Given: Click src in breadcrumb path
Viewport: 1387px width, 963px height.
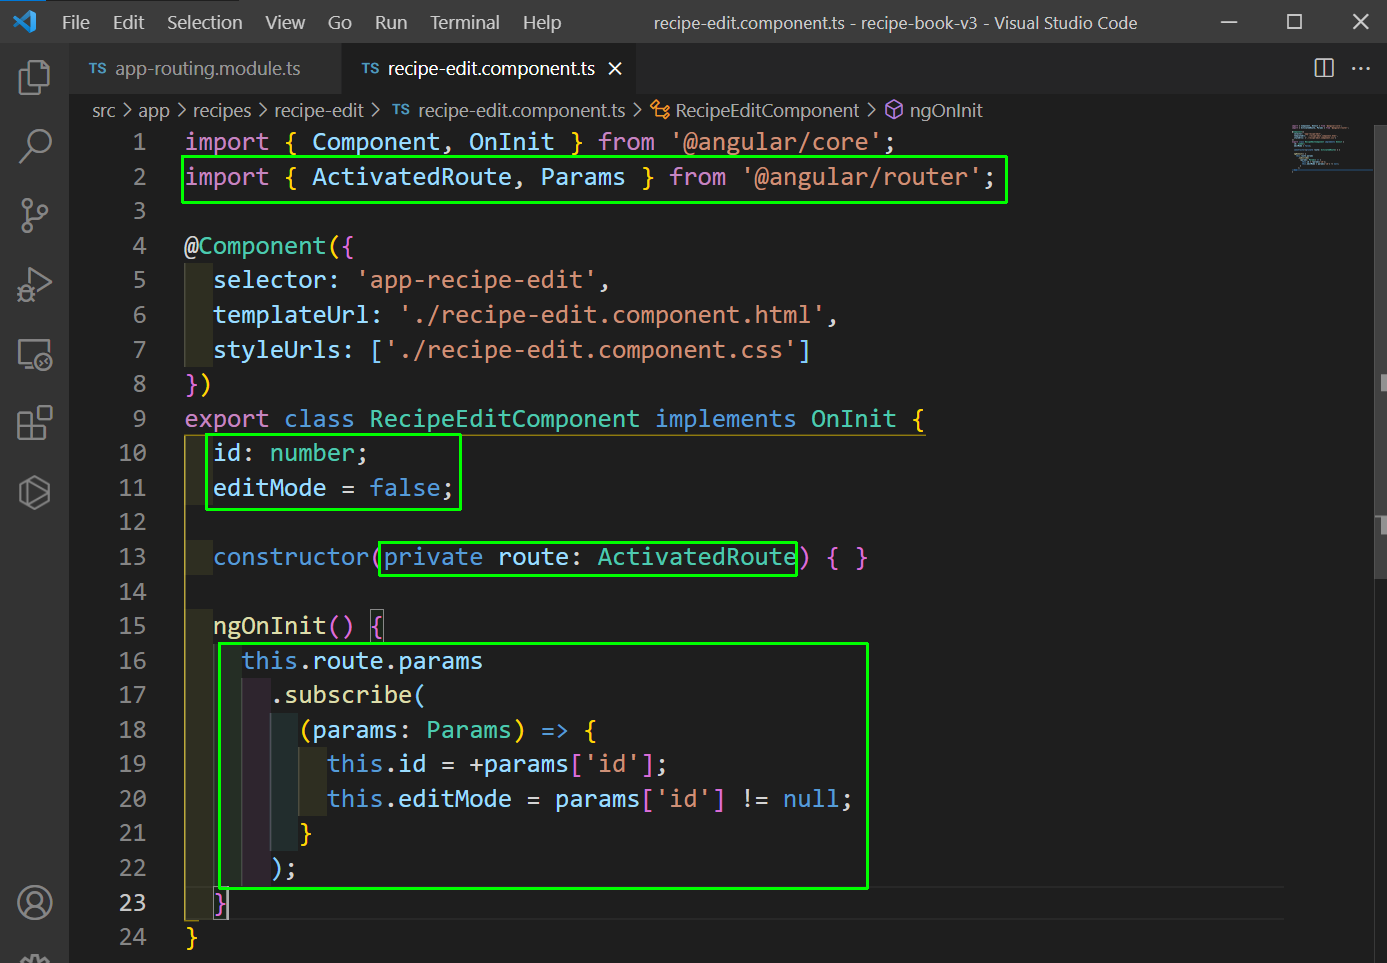Looking at the screenshot, I should click(x=104, y=110).
